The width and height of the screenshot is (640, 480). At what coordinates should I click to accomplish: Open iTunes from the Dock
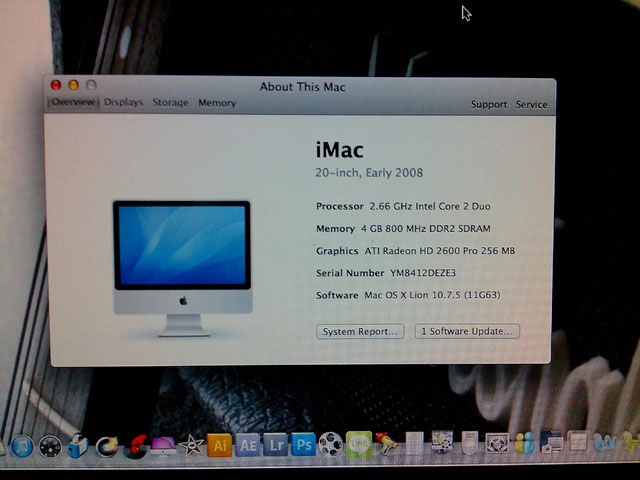22,447
